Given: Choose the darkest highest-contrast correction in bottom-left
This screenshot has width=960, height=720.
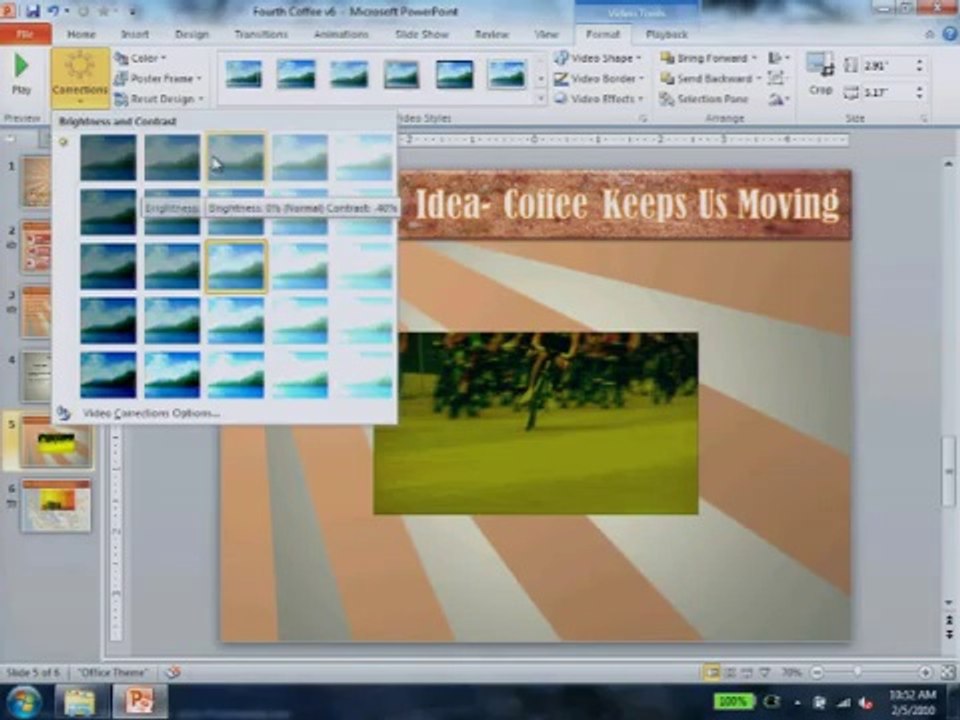Looking at the screenshot, I should (x=108, y=375).
